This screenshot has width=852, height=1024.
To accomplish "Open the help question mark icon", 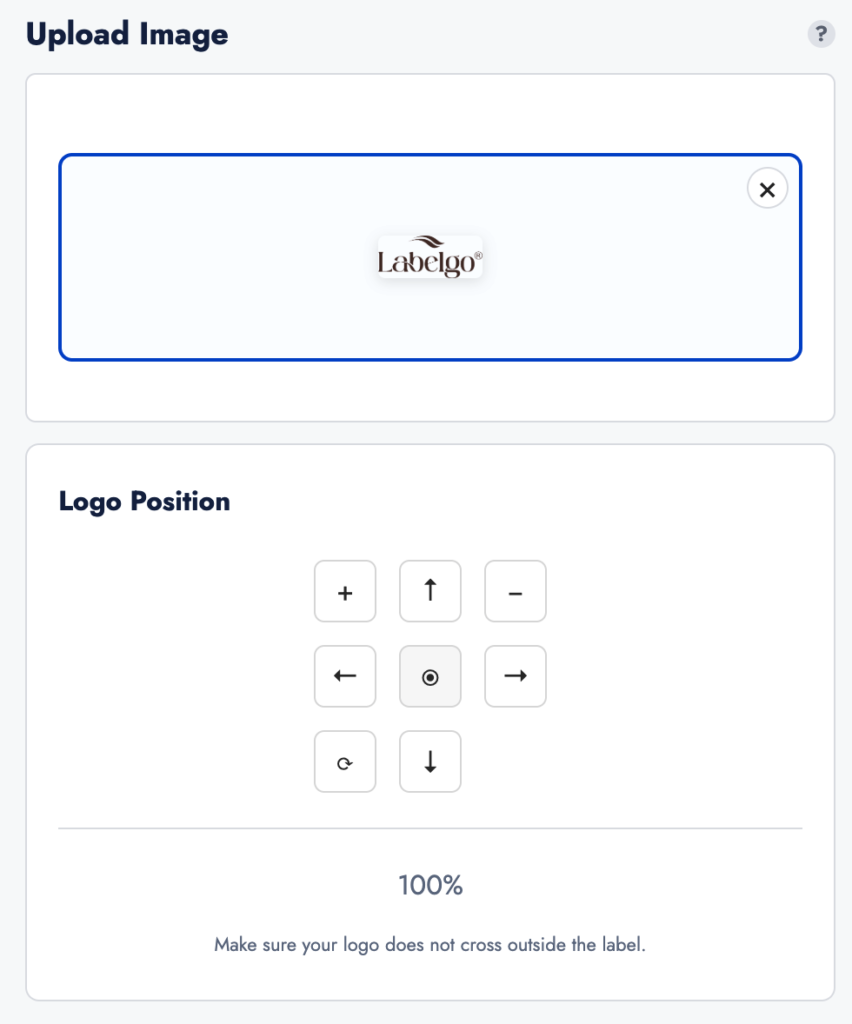I will click(x=821, y=35).
